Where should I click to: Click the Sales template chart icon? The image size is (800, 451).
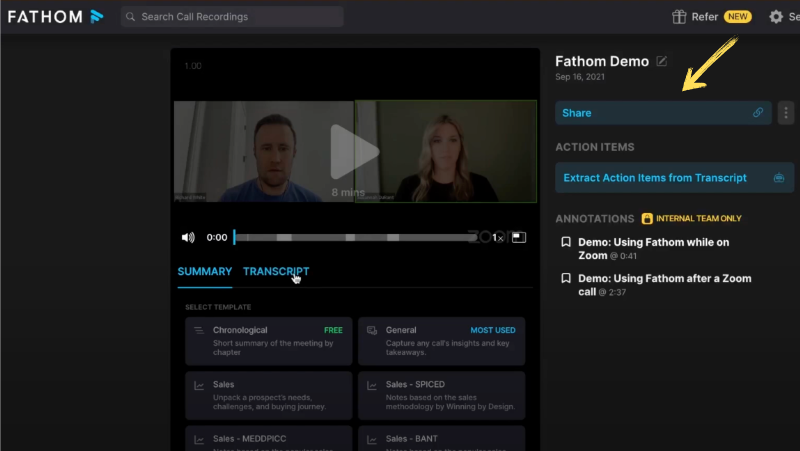pos(199,385)
